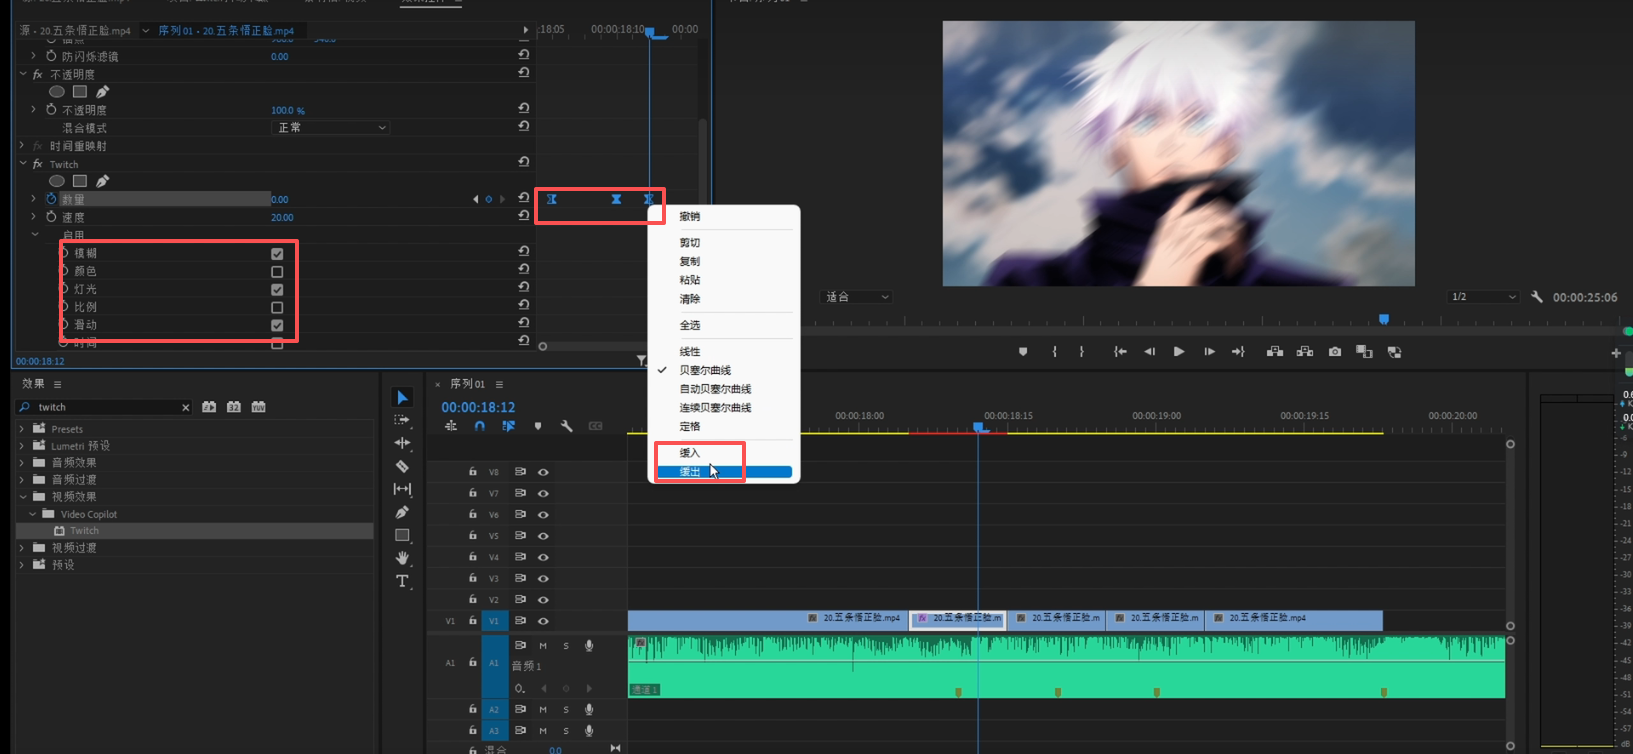This screenshot has width=1633, height=754.
Task: Open playback resolution 1/2 dropdown
Action: point(1483,297)
